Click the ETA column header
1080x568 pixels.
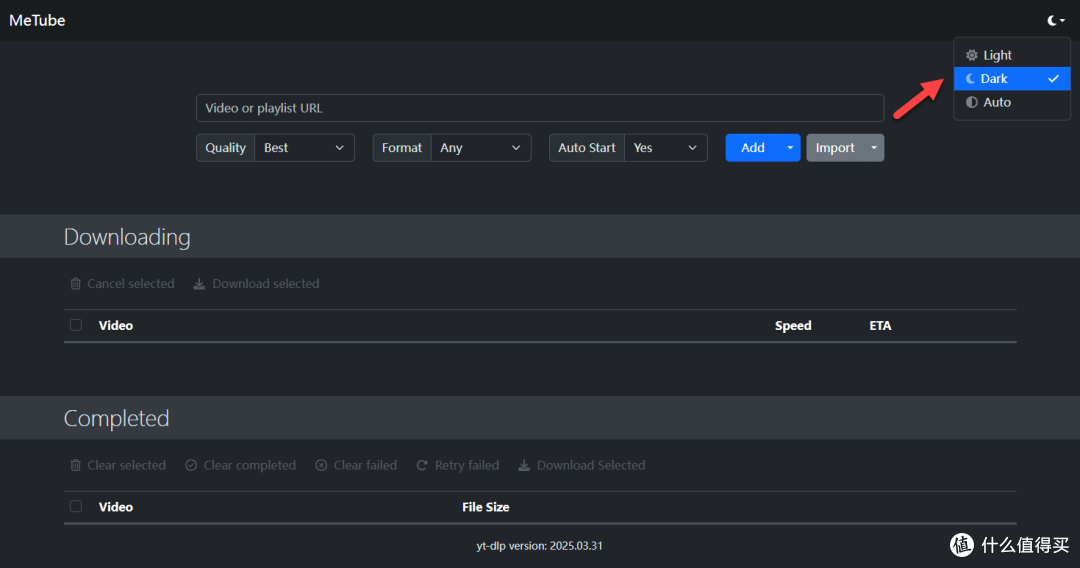click(880, 326)
